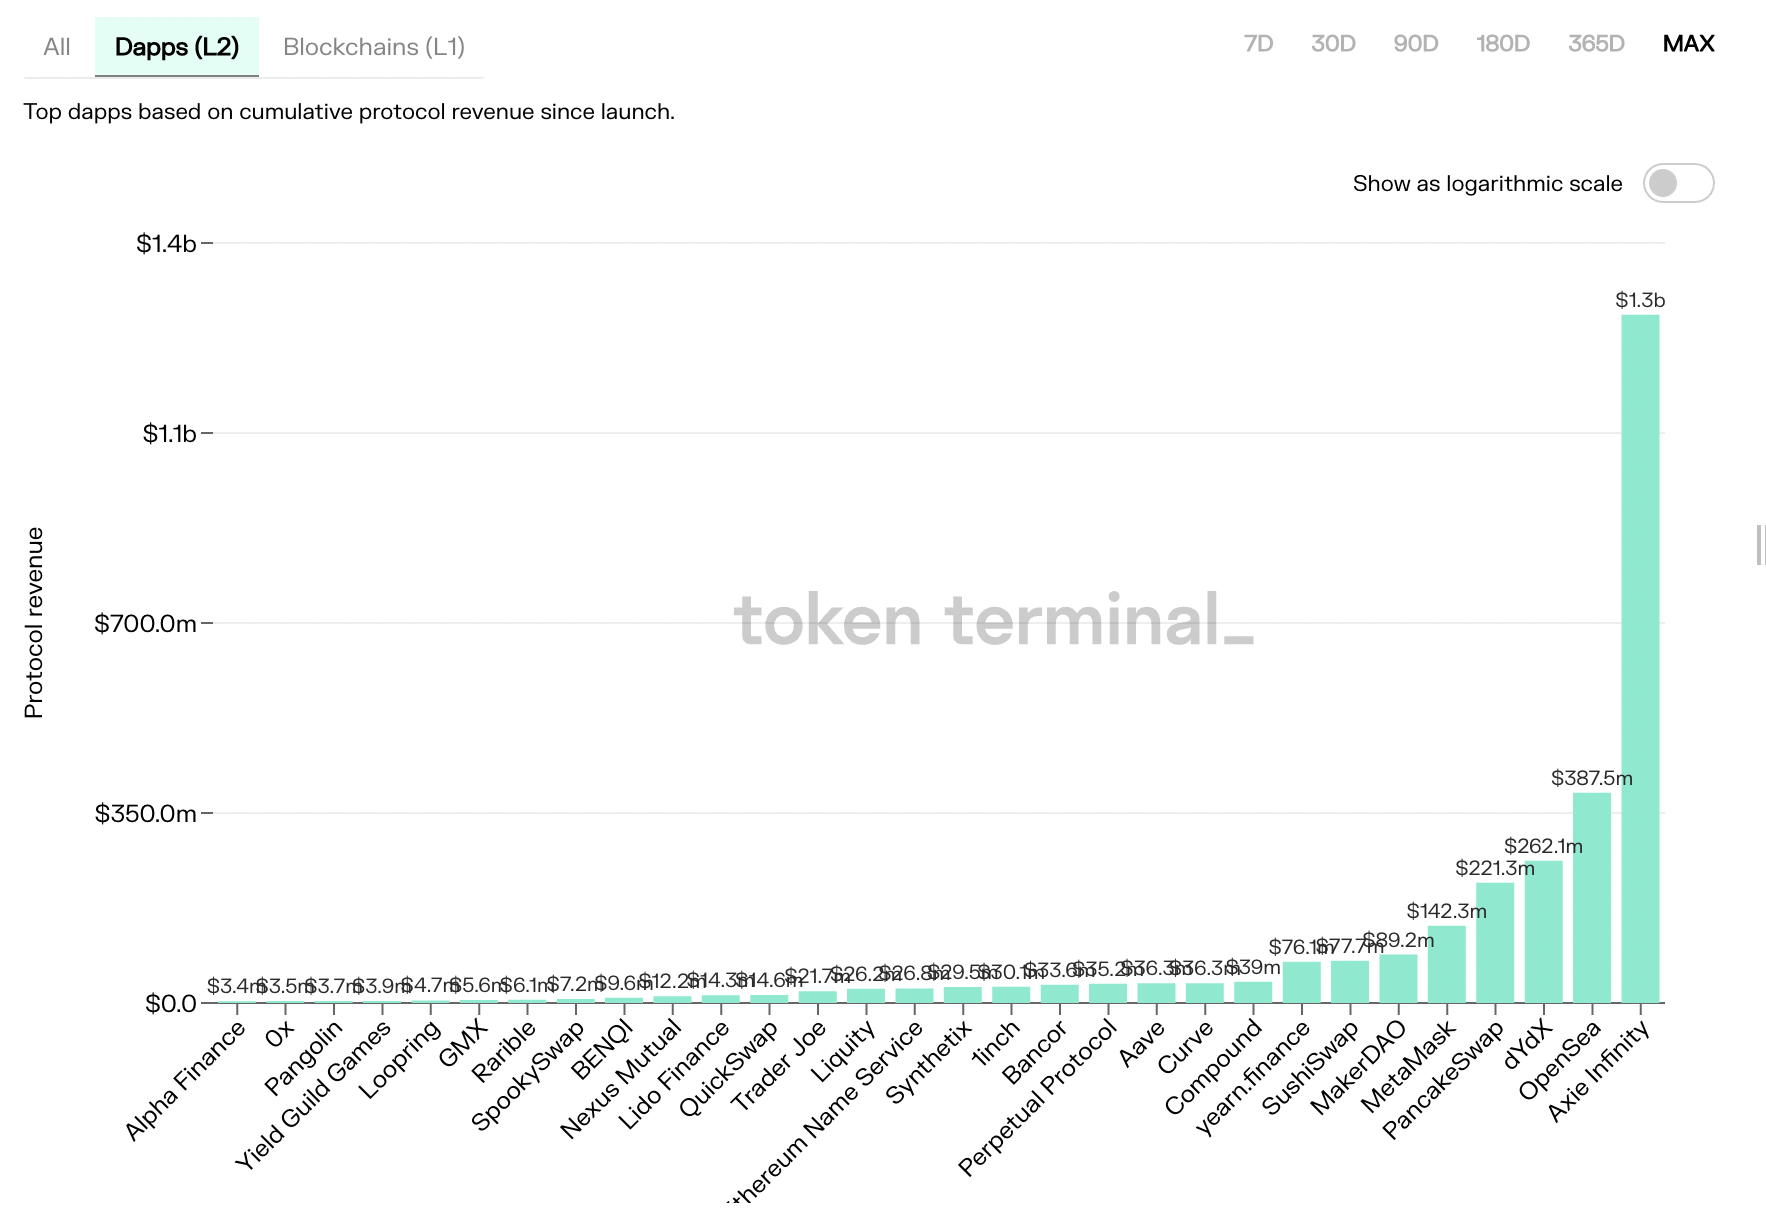This screenshot has height=1212, width=1766.
Task: Select the Dapps (L2) tab
Action: tap(177, 47)
